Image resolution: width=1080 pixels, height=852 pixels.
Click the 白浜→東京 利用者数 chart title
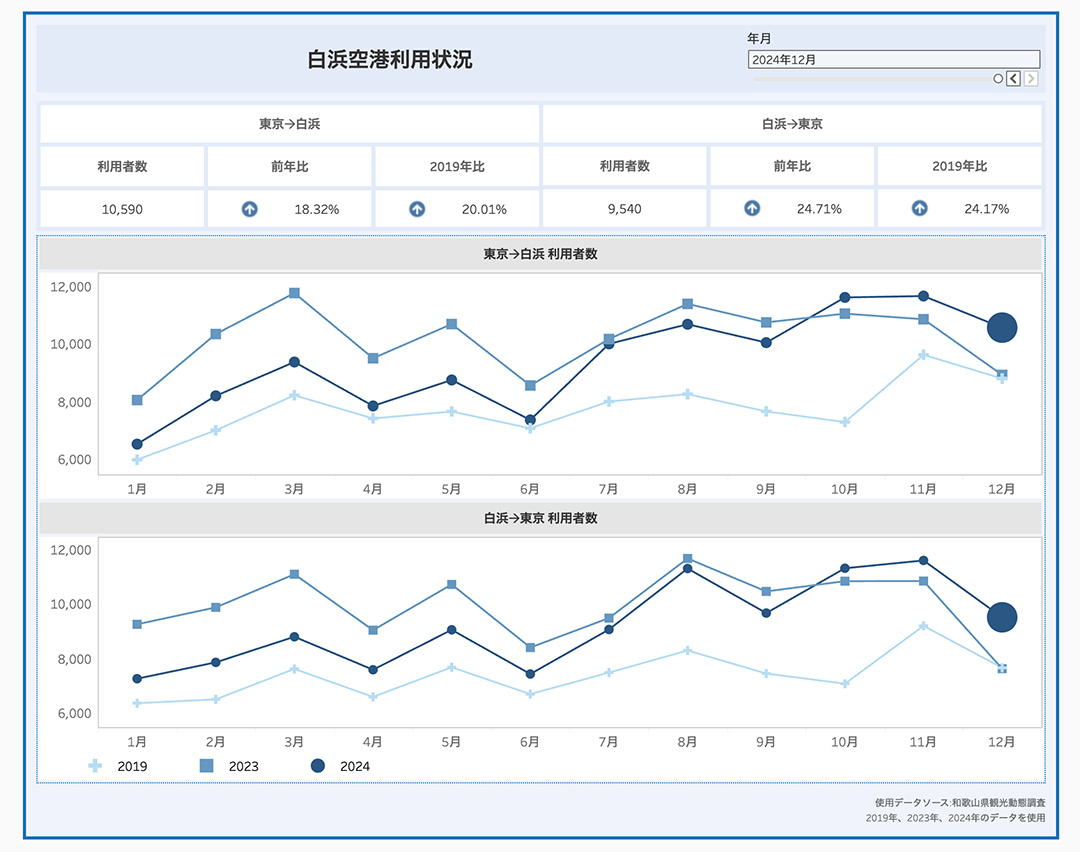pyautogui.click(x=540, y=519)
